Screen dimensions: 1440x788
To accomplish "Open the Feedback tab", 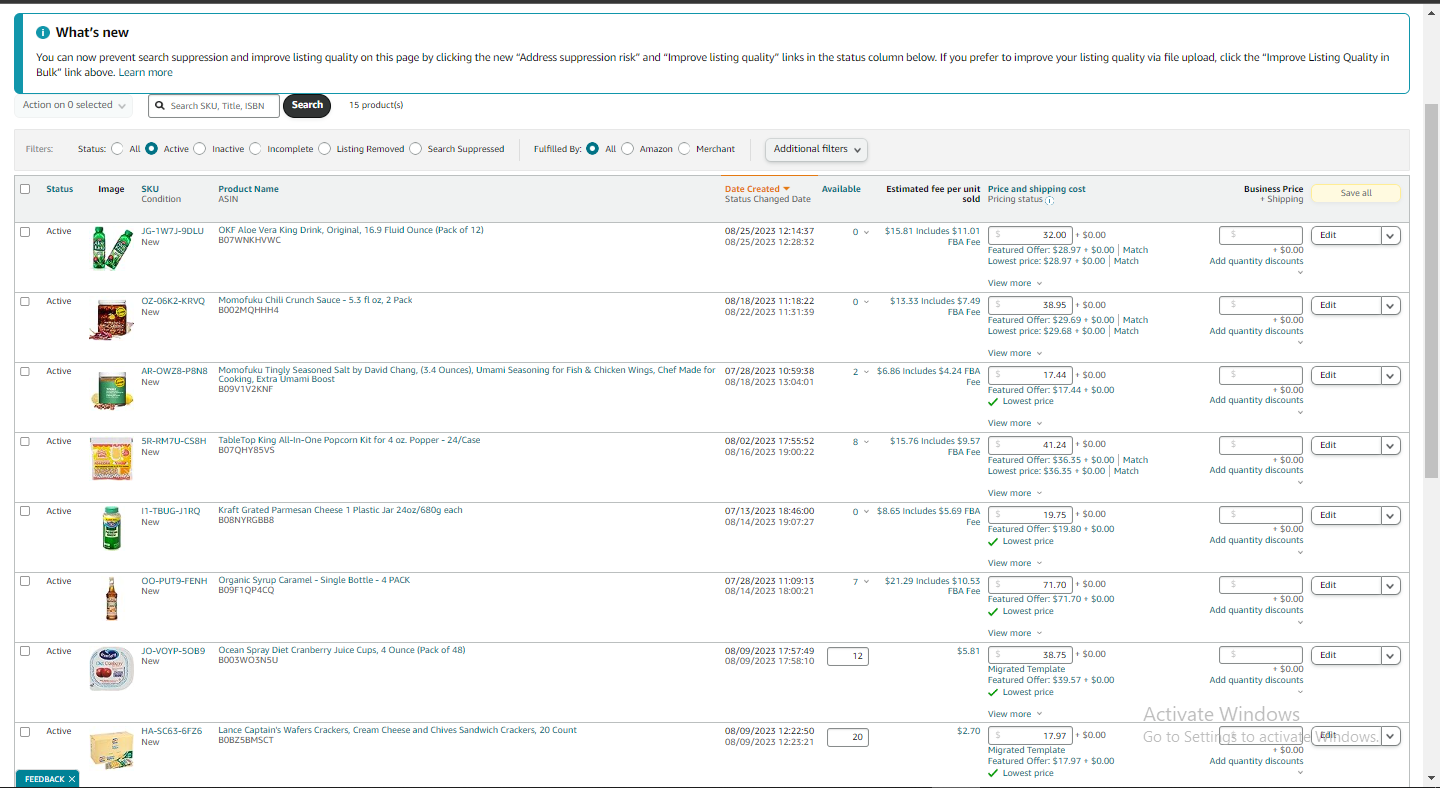I will 44,779.
